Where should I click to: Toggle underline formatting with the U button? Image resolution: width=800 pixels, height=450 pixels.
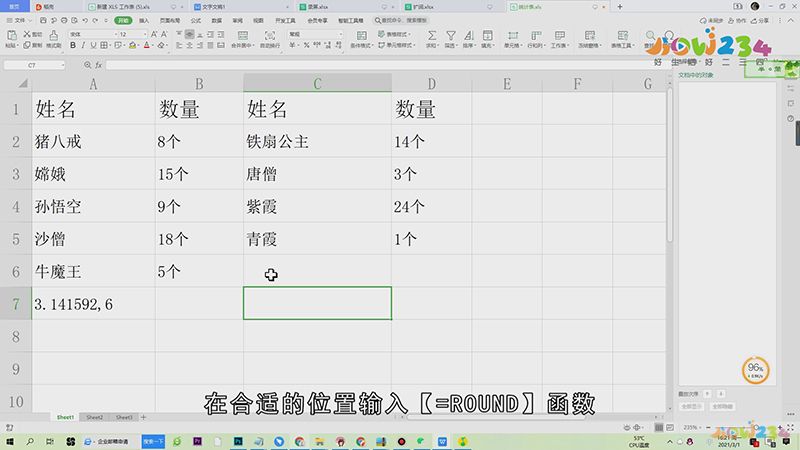click(x=93, y=45)
